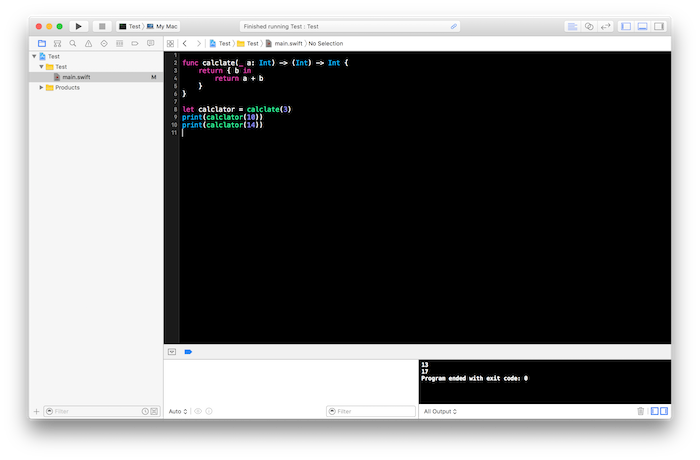700x460 pixels.
Task: Show the assistant editor
Action: tap(589, 26)
